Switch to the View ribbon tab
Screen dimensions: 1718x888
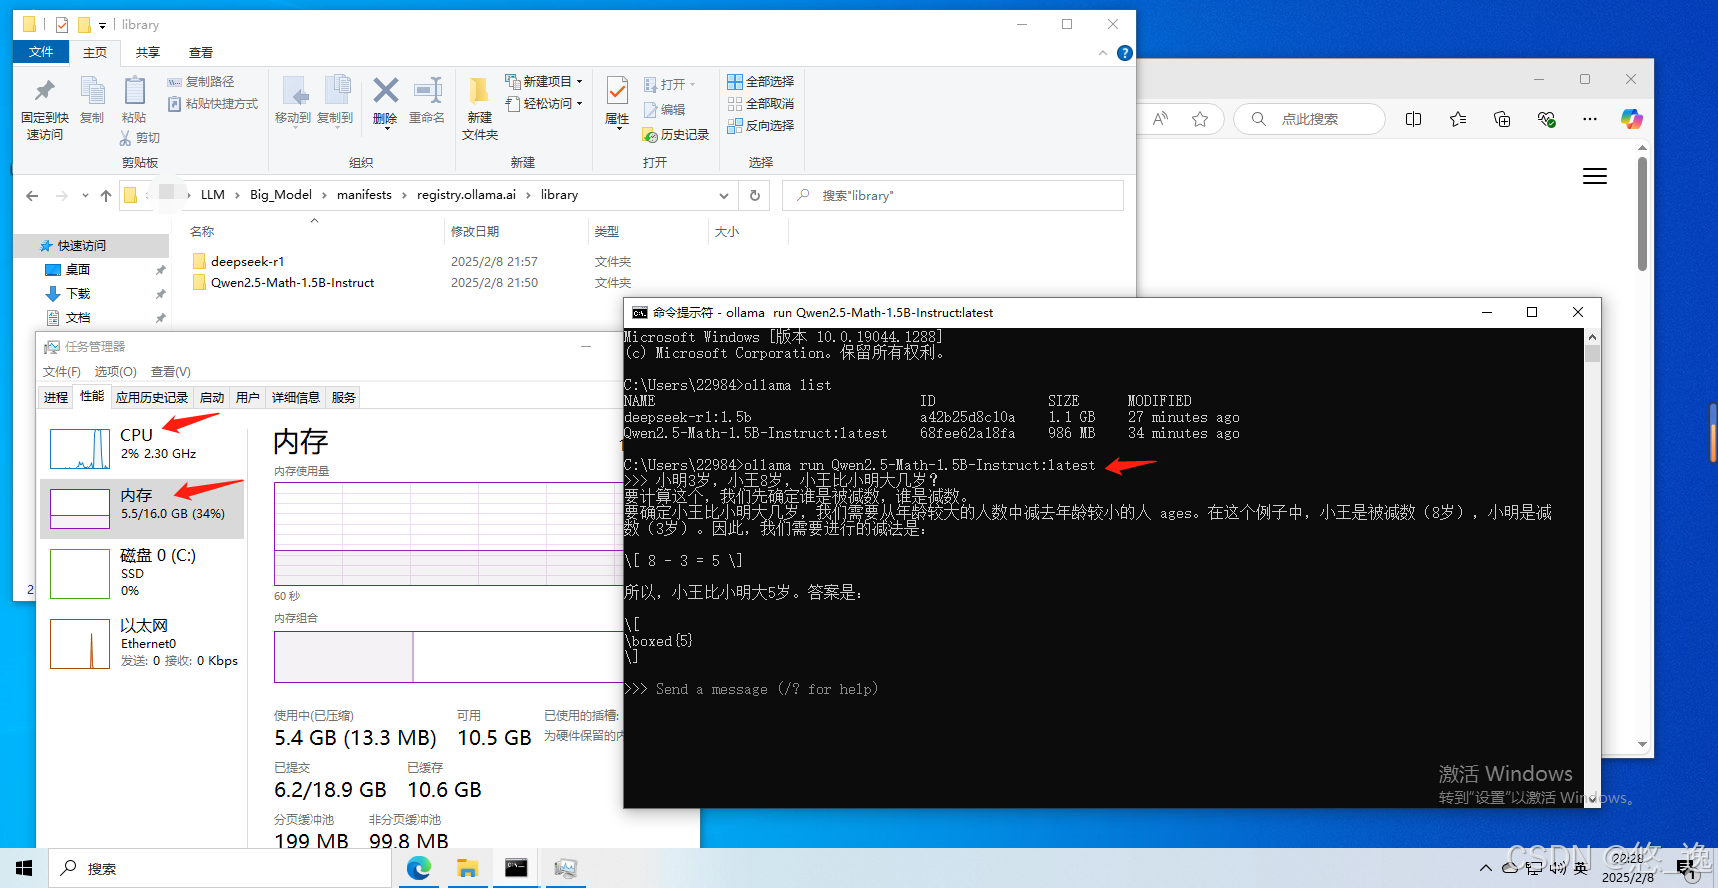[x=201, y=53]
